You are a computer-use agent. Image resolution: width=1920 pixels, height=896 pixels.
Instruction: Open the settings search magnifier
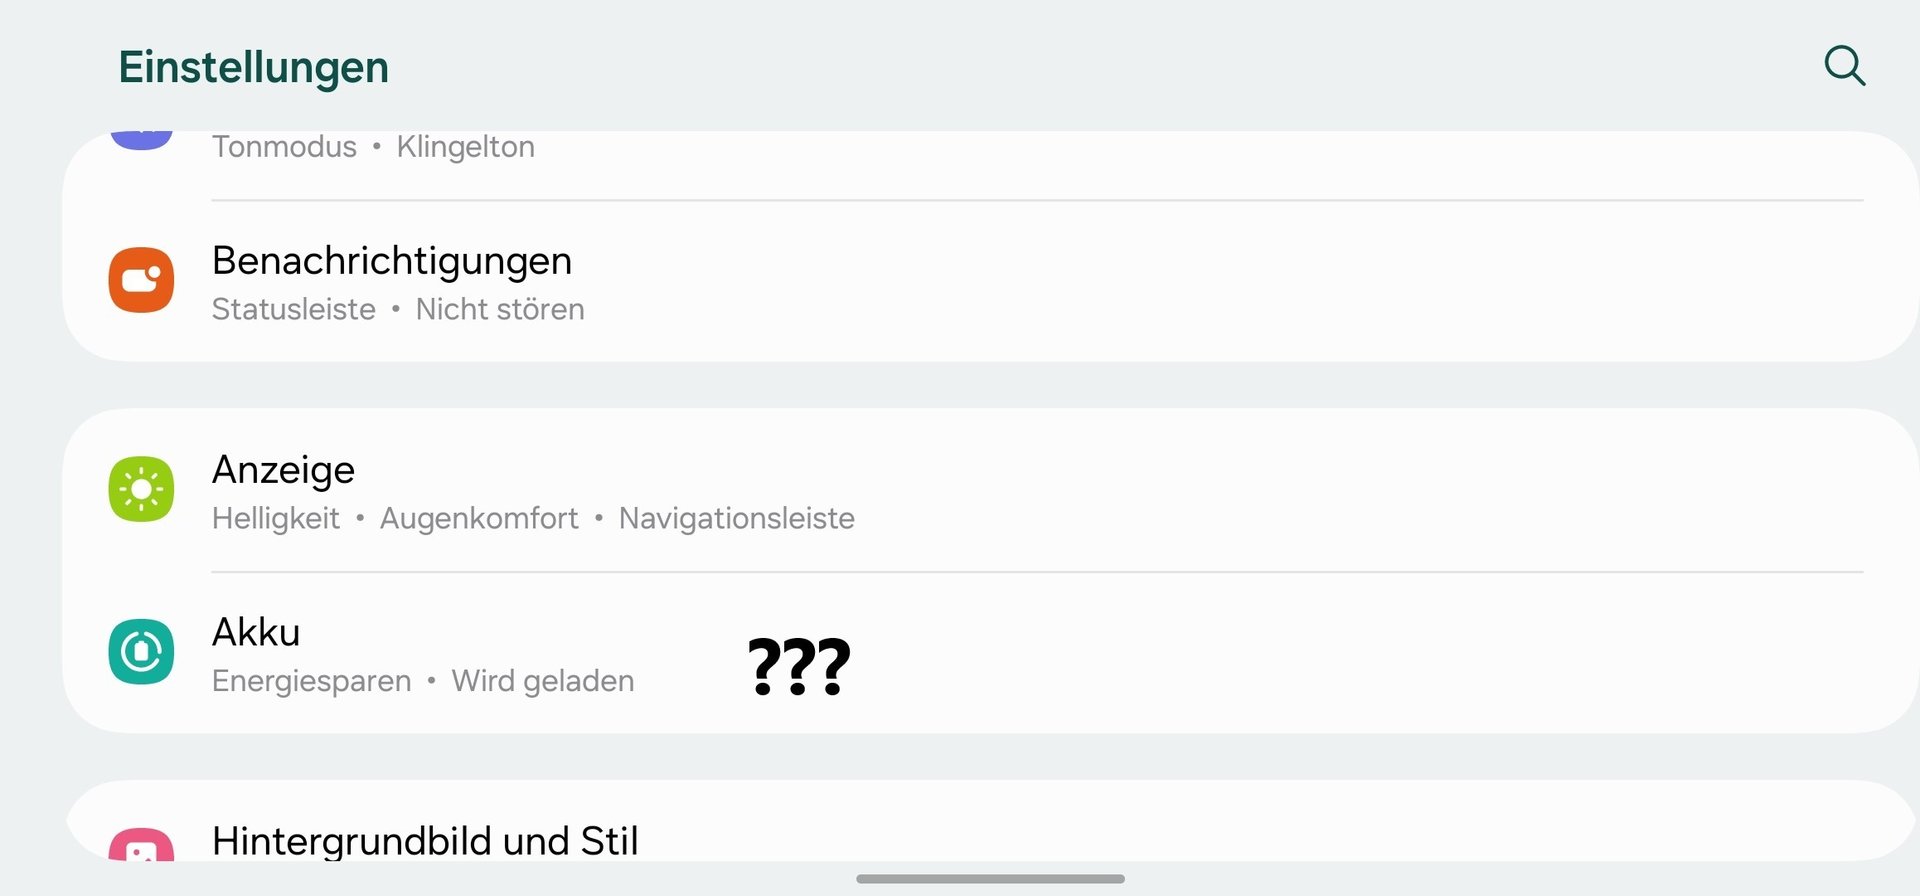tap(1844, 66)
